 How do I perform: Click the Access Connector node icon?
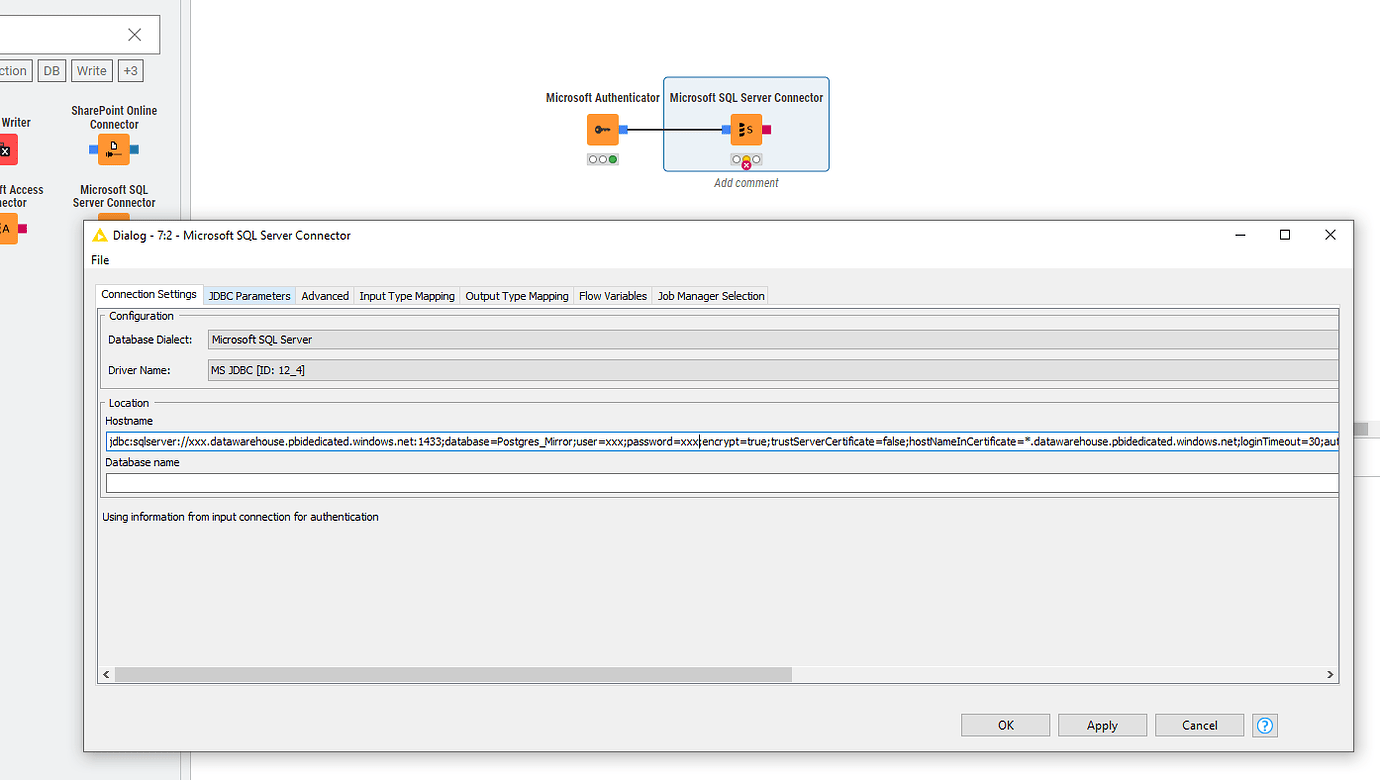[x=9, y=228]
